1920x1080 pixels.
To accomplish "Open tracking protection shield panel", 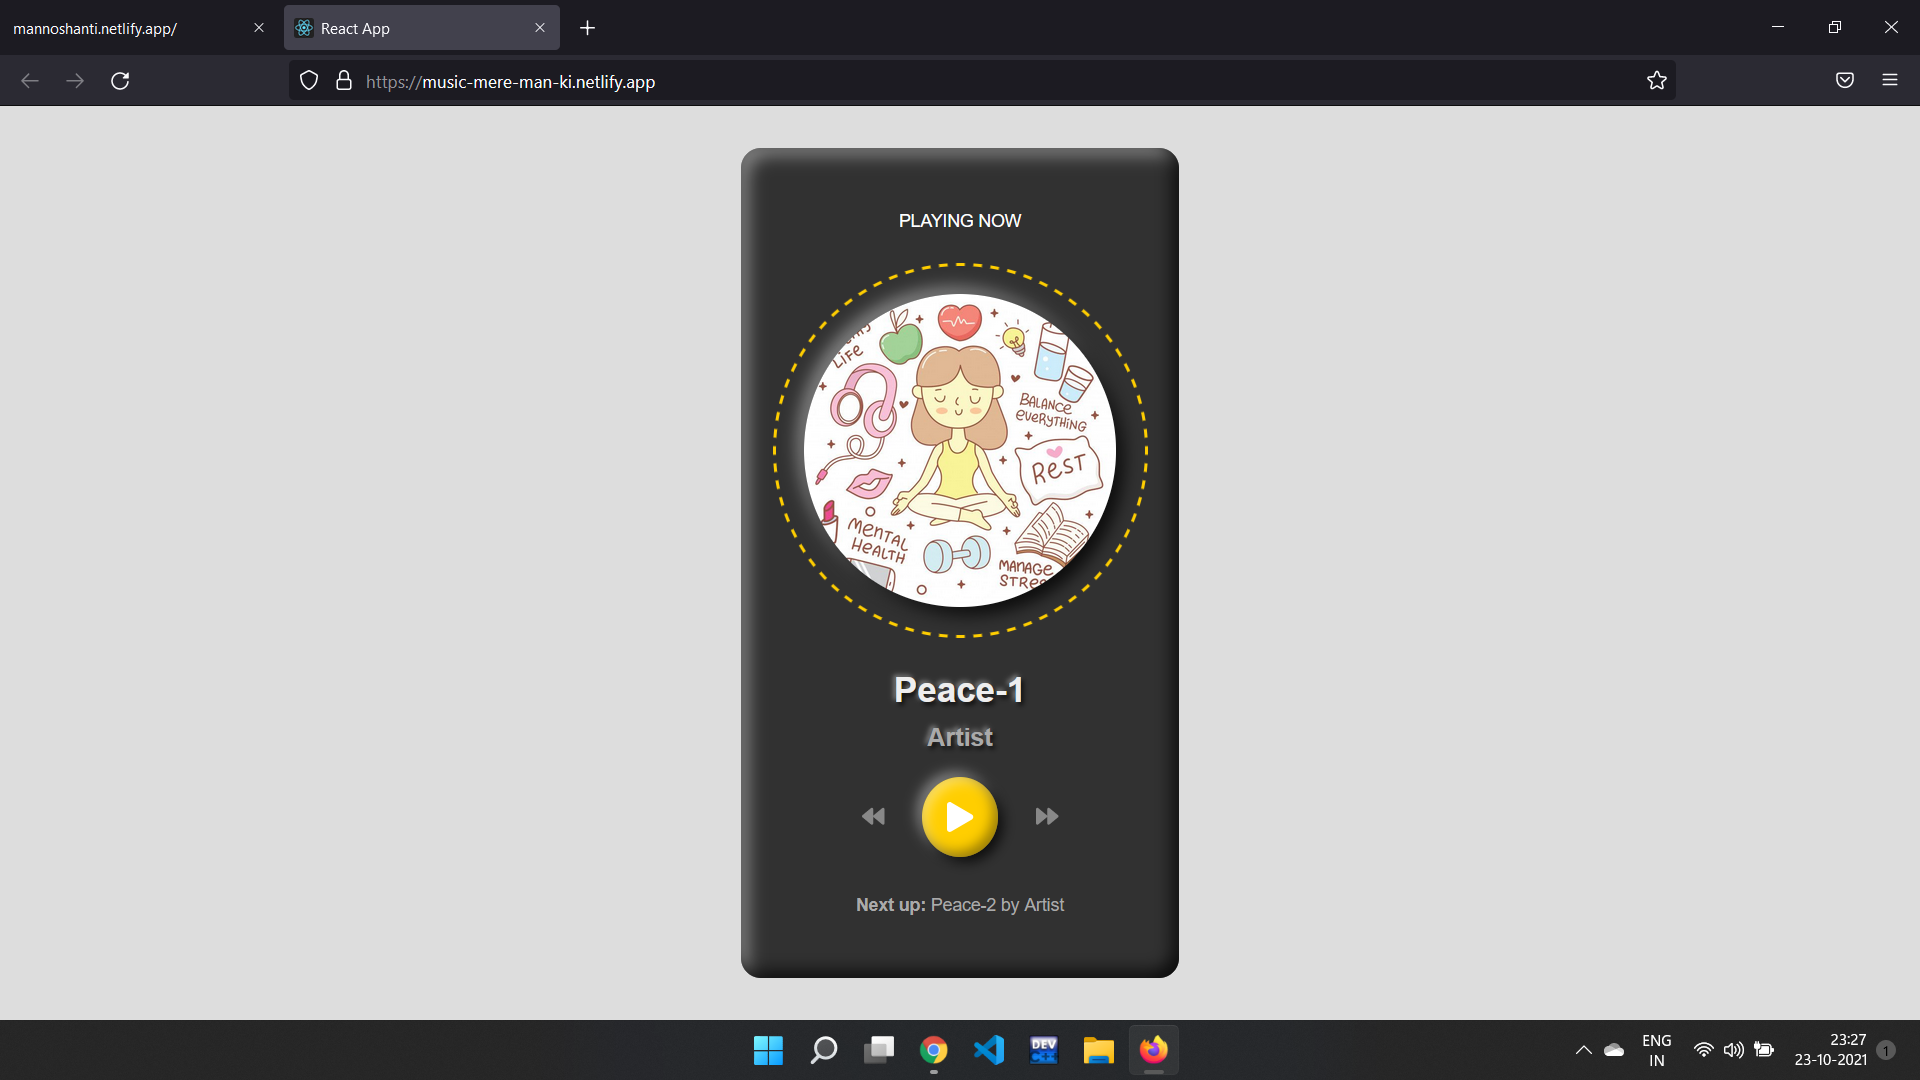I will tap(309, 81).
